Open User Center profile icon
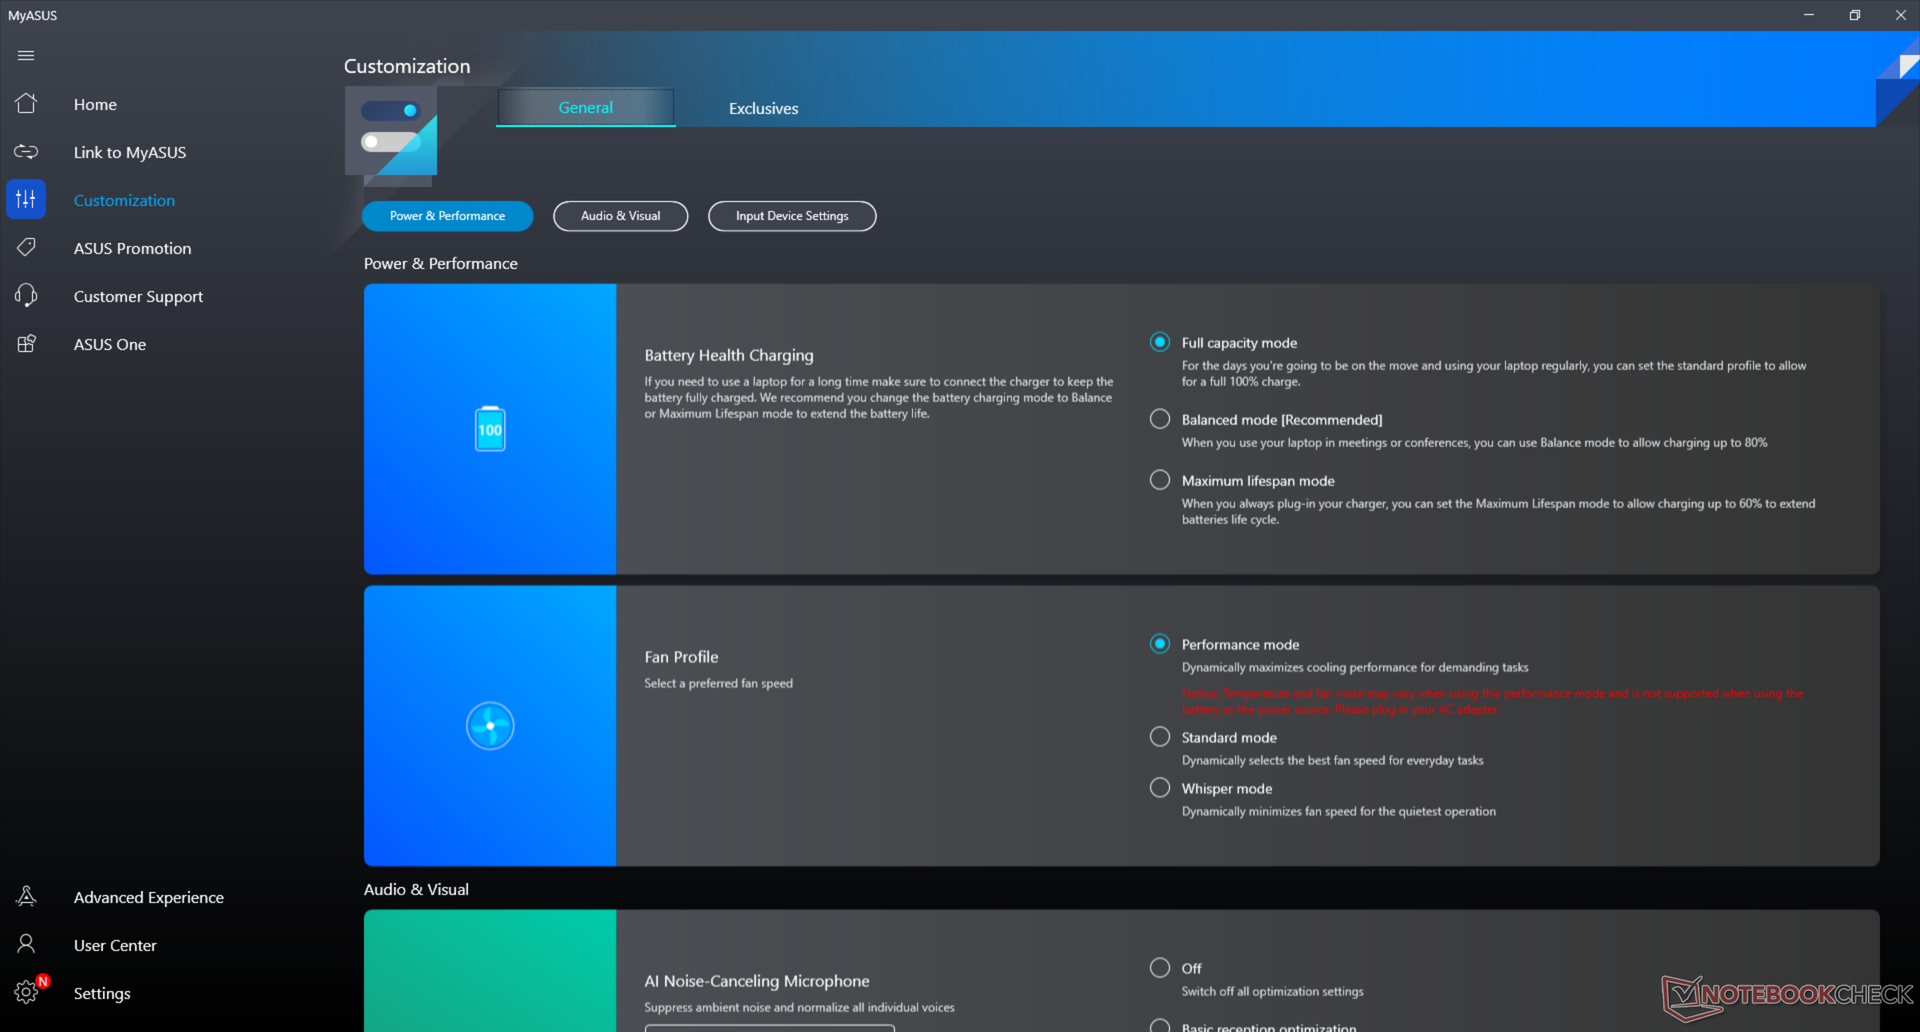Screen dimensions: 1920x1032 pos(26,944)
